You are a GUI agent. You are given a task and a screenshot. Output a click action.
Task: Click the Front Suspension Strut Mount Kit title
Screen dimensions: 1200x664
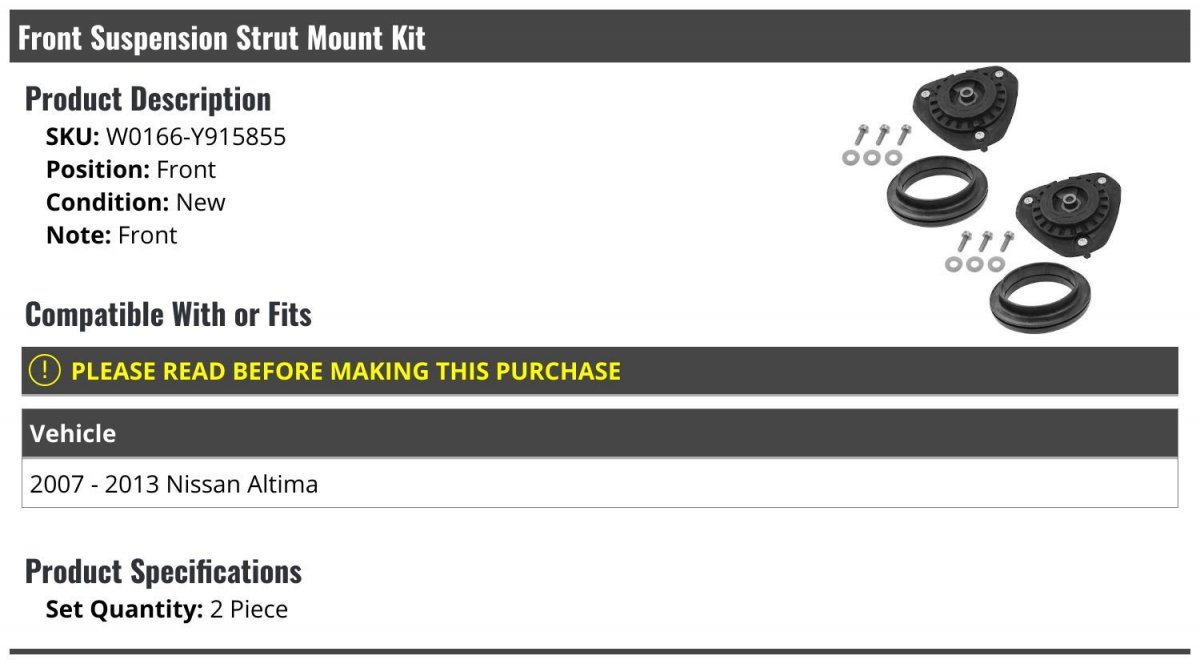click(x=222, y=38)
